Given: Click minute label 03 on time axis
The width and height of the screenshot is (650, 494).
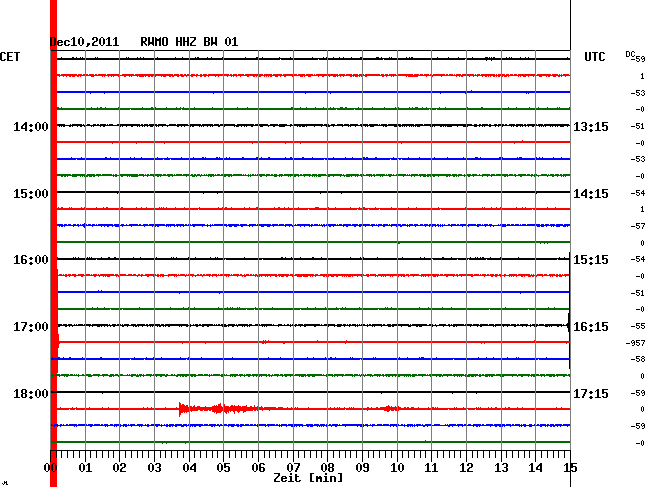Looking at the screenshot, I should pos(154,468).
